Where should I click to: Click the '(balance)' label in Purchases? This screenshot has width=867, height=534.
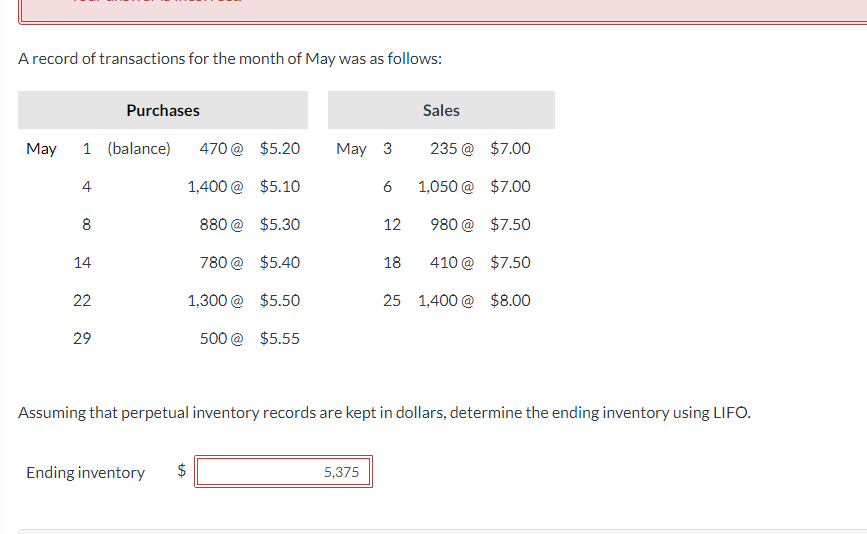pos(139,149)
